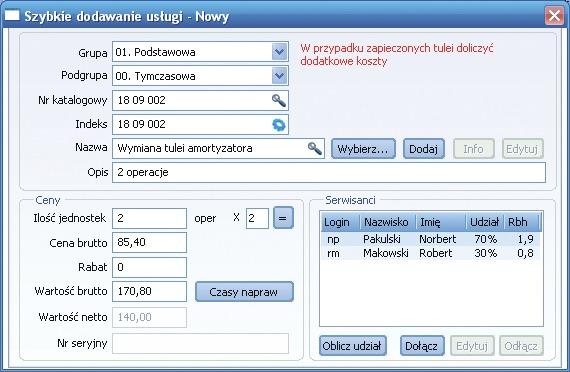The height and width of the screenshot is (372, 570).
Task: Click the Rbh value 1,9
Action: pos(525,239)
